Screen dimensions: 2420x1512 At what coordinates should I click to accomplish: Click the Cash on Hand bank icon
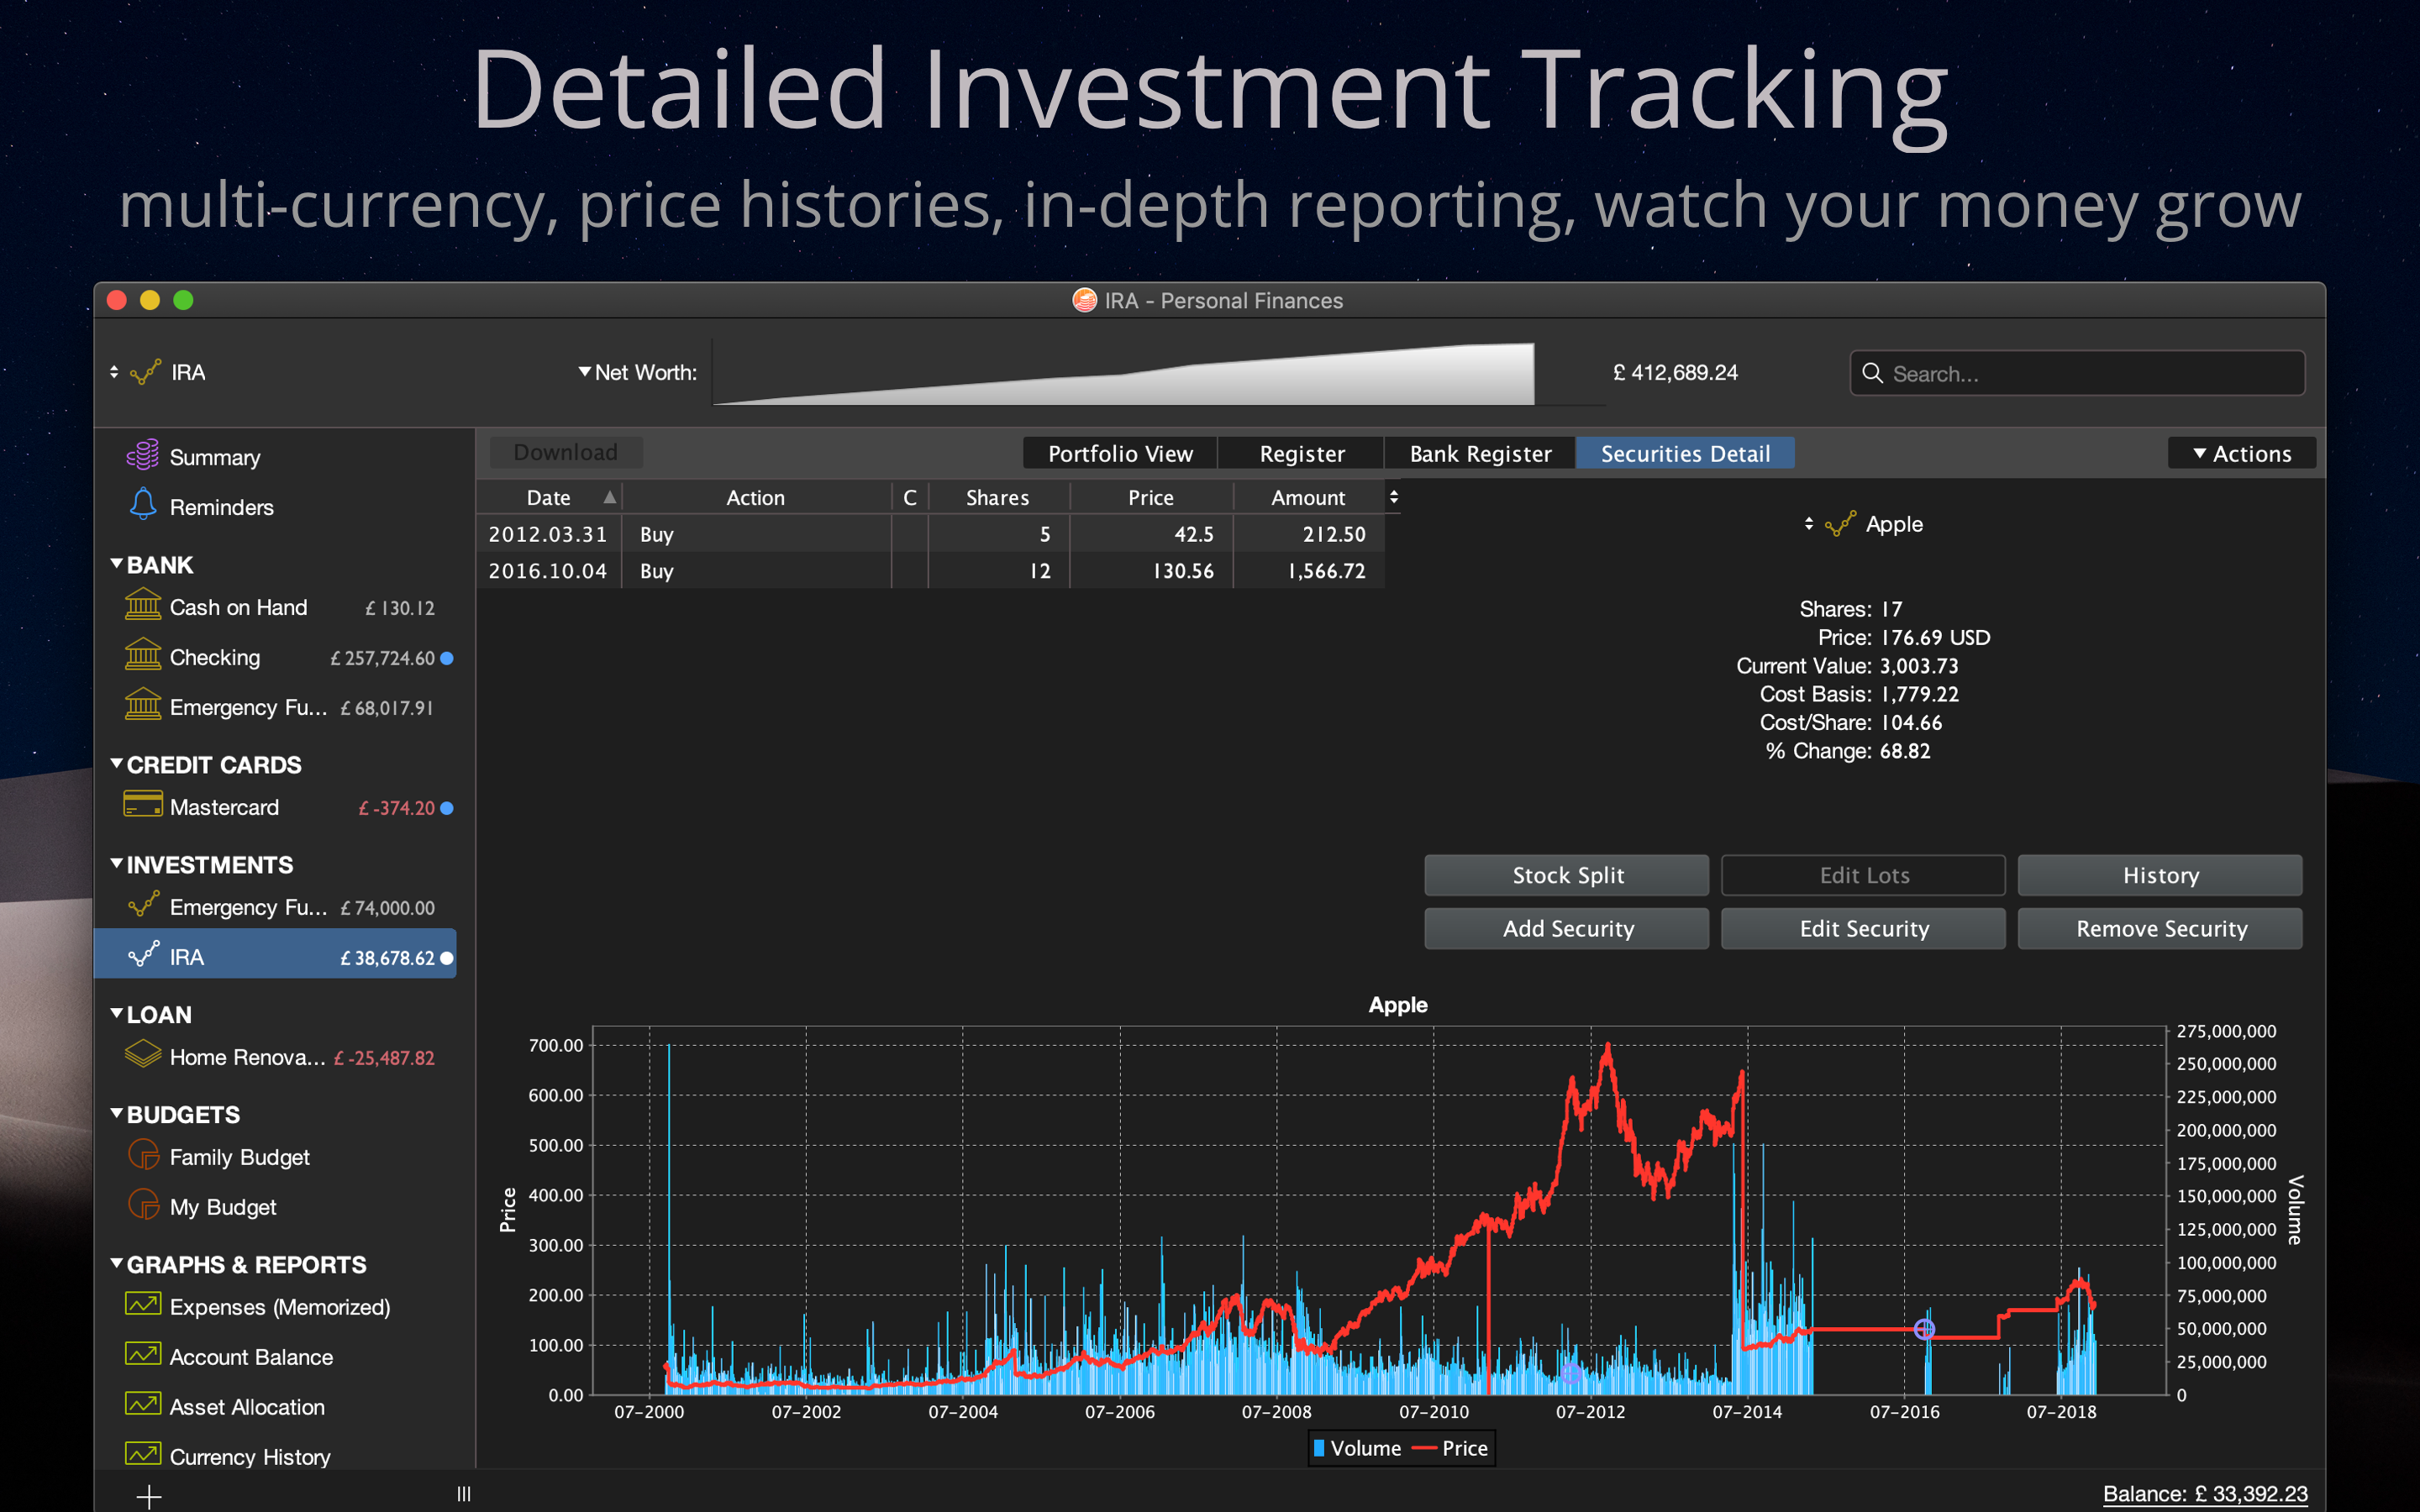(142, 606)
